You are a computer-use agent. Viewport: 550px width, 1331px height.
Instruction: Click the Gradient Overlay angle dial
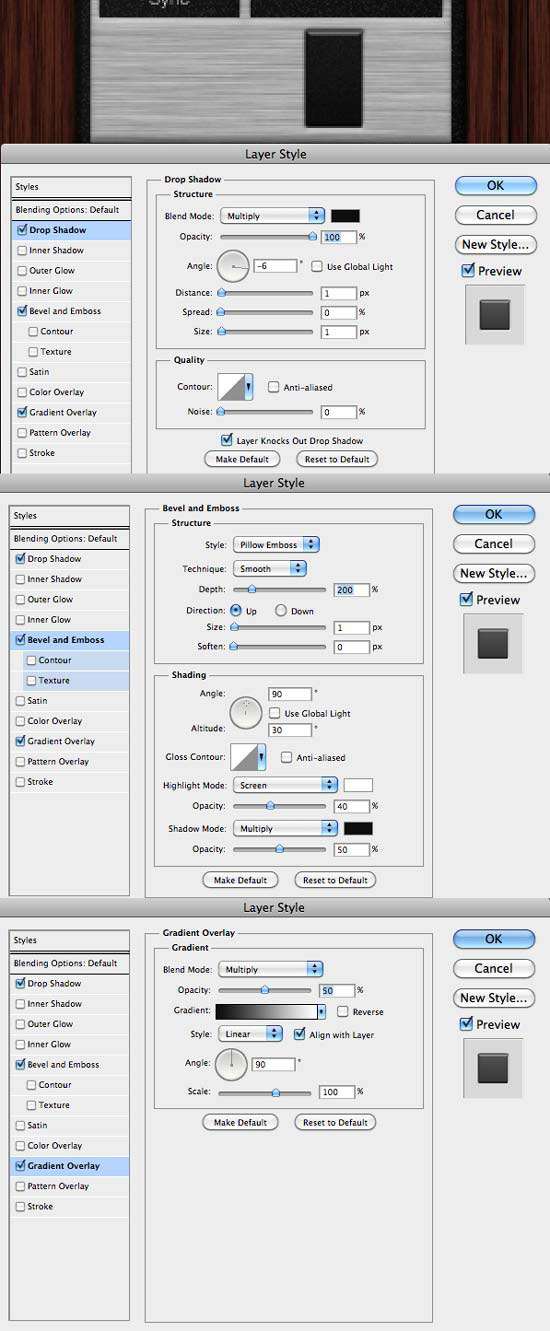click(231, 1064)
